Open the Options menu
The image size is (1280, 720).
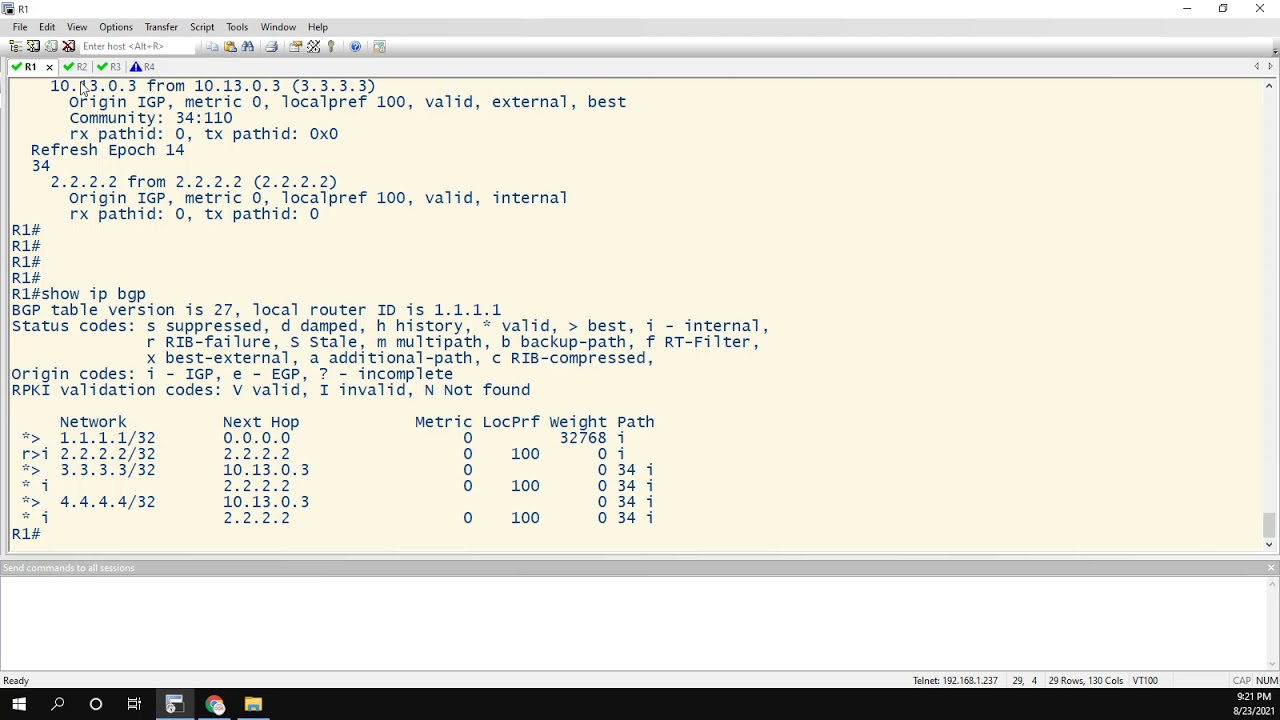[115, 27]
